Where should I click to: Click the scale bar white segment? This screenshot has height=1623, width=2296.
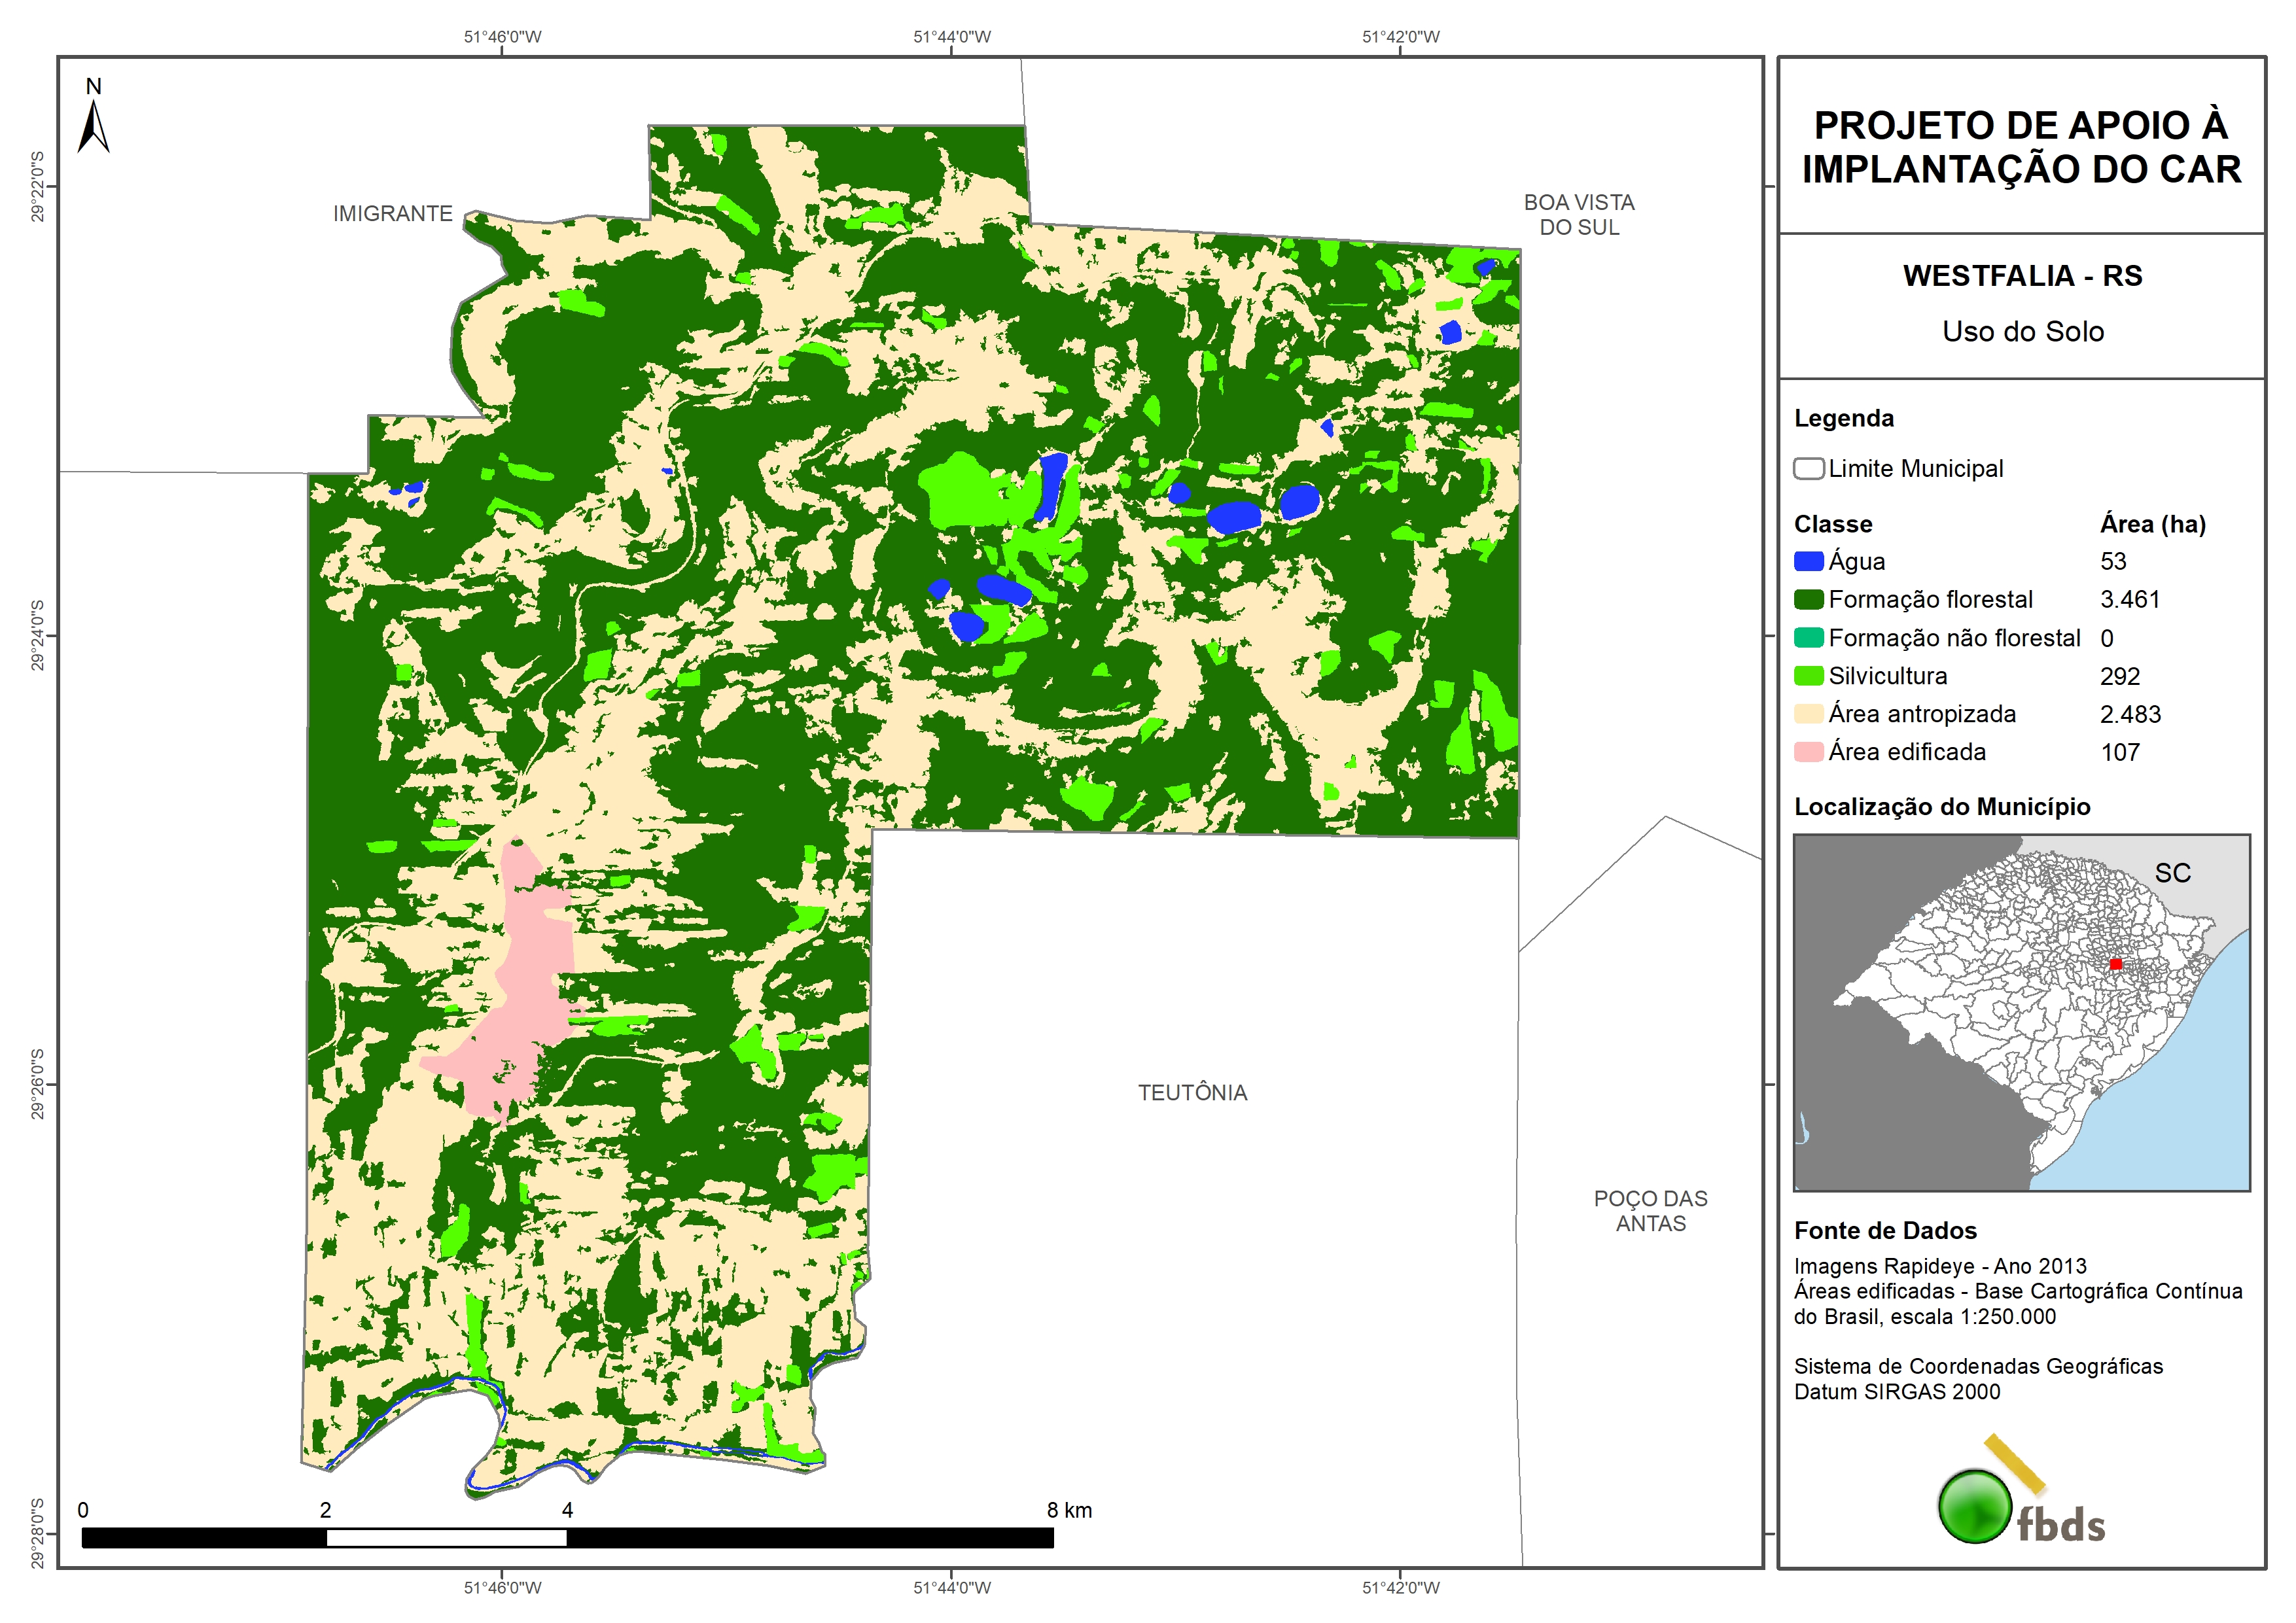[446, 1538]
